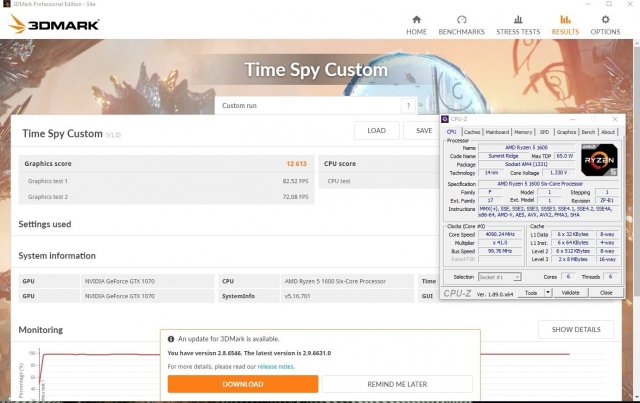
Task: Open the release notes link
Action: (275, 366)
